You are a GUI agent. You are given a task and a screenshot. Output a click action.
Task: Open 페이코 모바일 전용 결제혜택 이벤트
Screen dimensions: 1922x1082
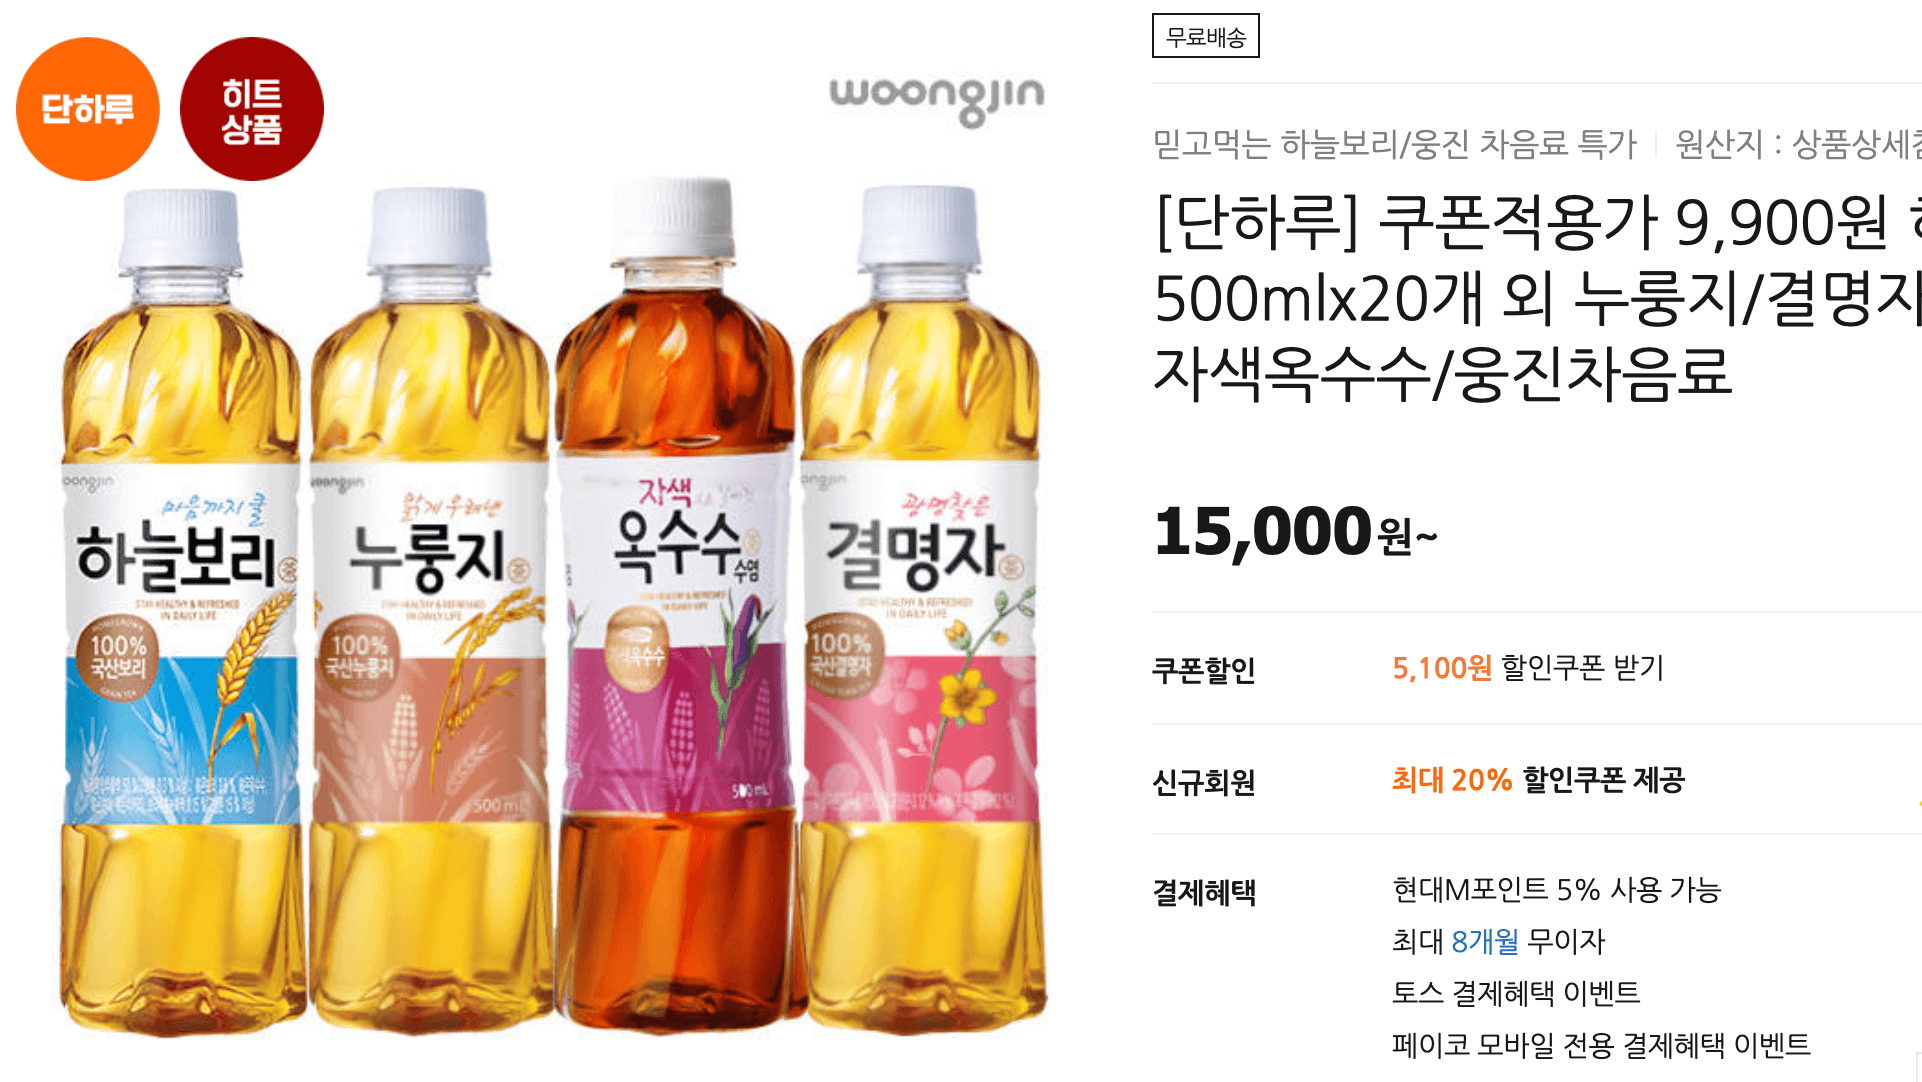[1601, 1045]
